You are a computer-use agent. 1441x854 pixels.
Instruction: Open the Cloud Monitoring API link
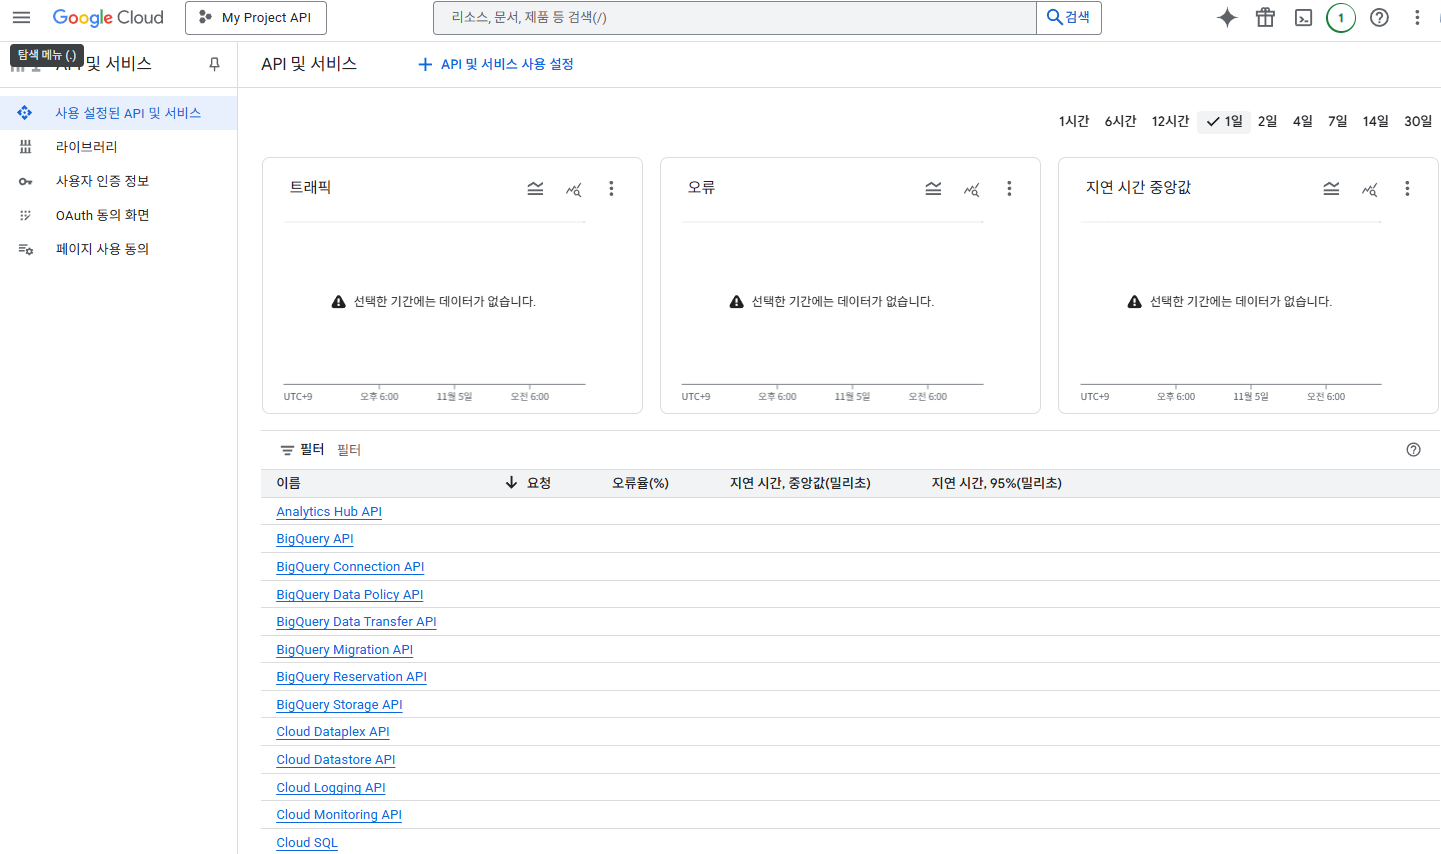click(339, 815)
